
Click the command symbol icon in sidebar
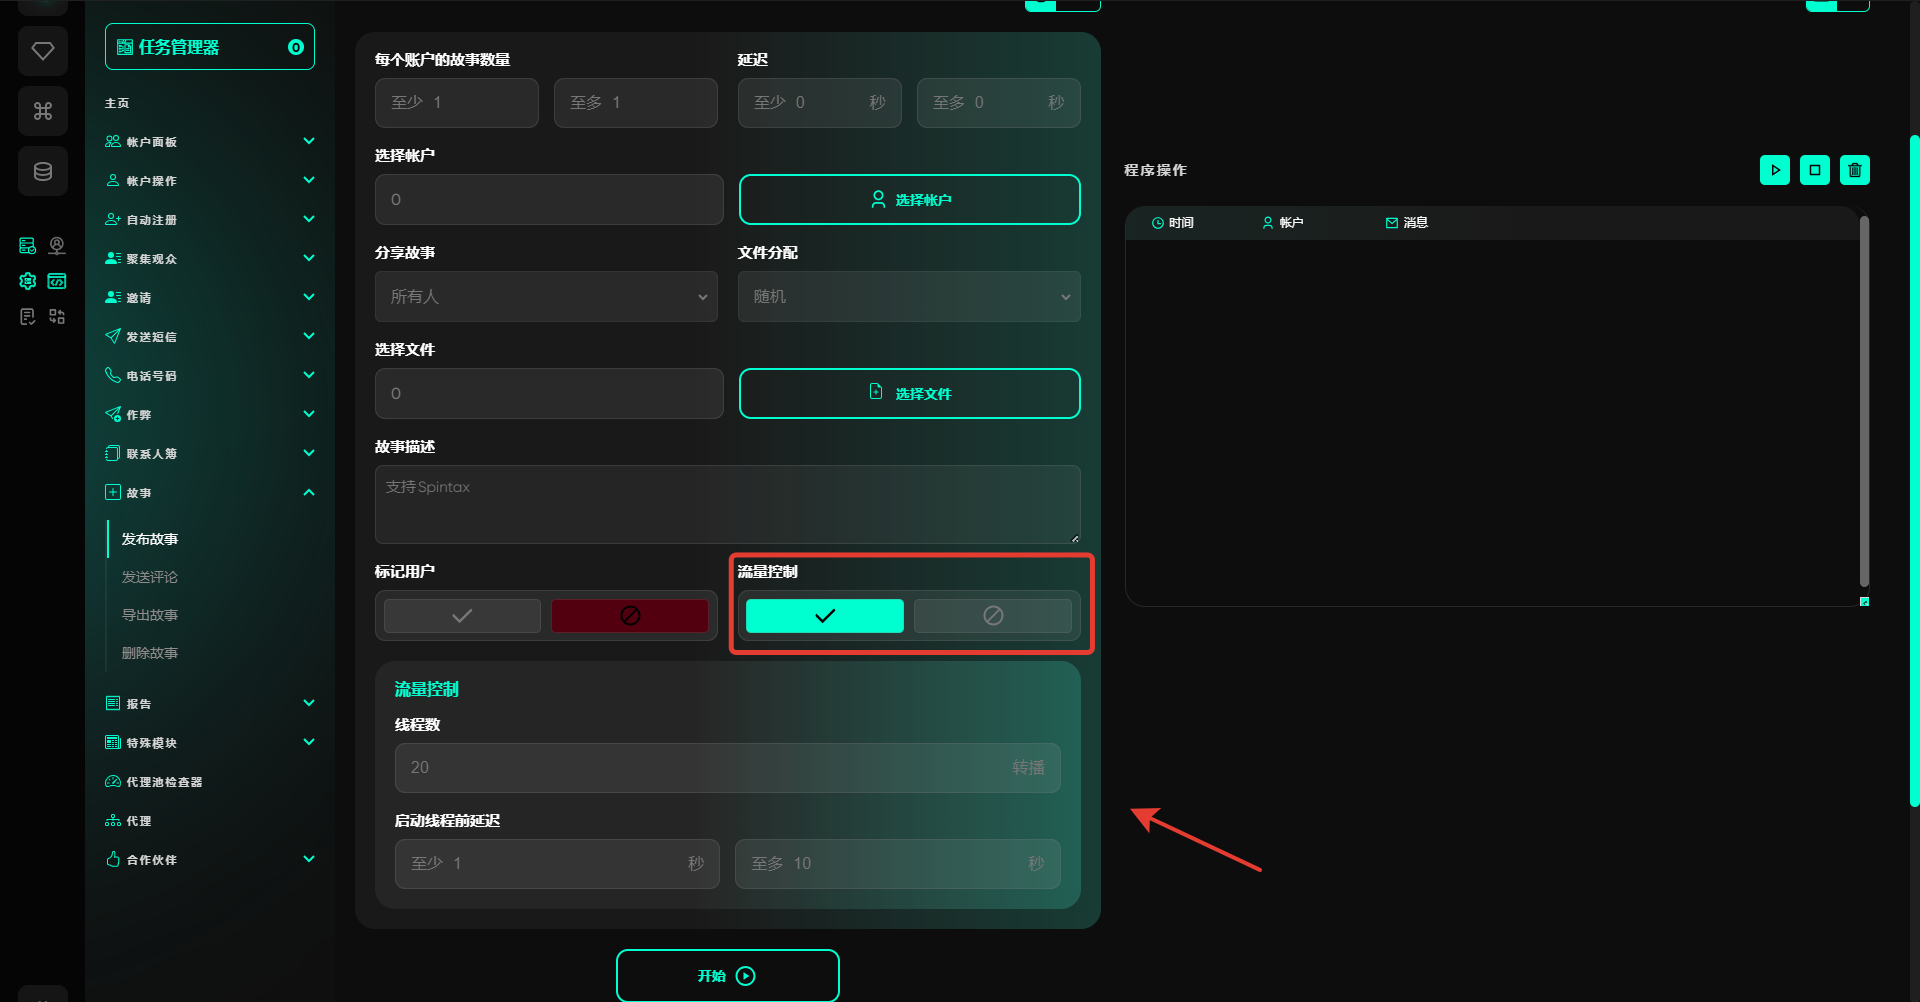(x=43, y=111)
